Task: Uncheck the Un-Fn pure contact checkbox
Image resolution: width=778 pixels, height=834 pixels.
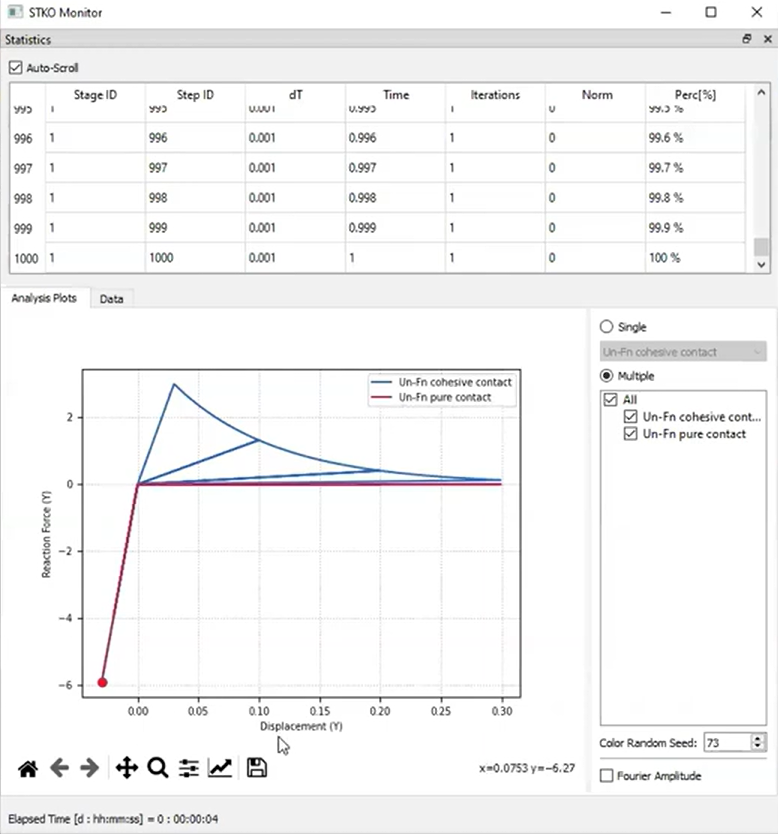Action: pyautogui.click(x=630, y=434)
